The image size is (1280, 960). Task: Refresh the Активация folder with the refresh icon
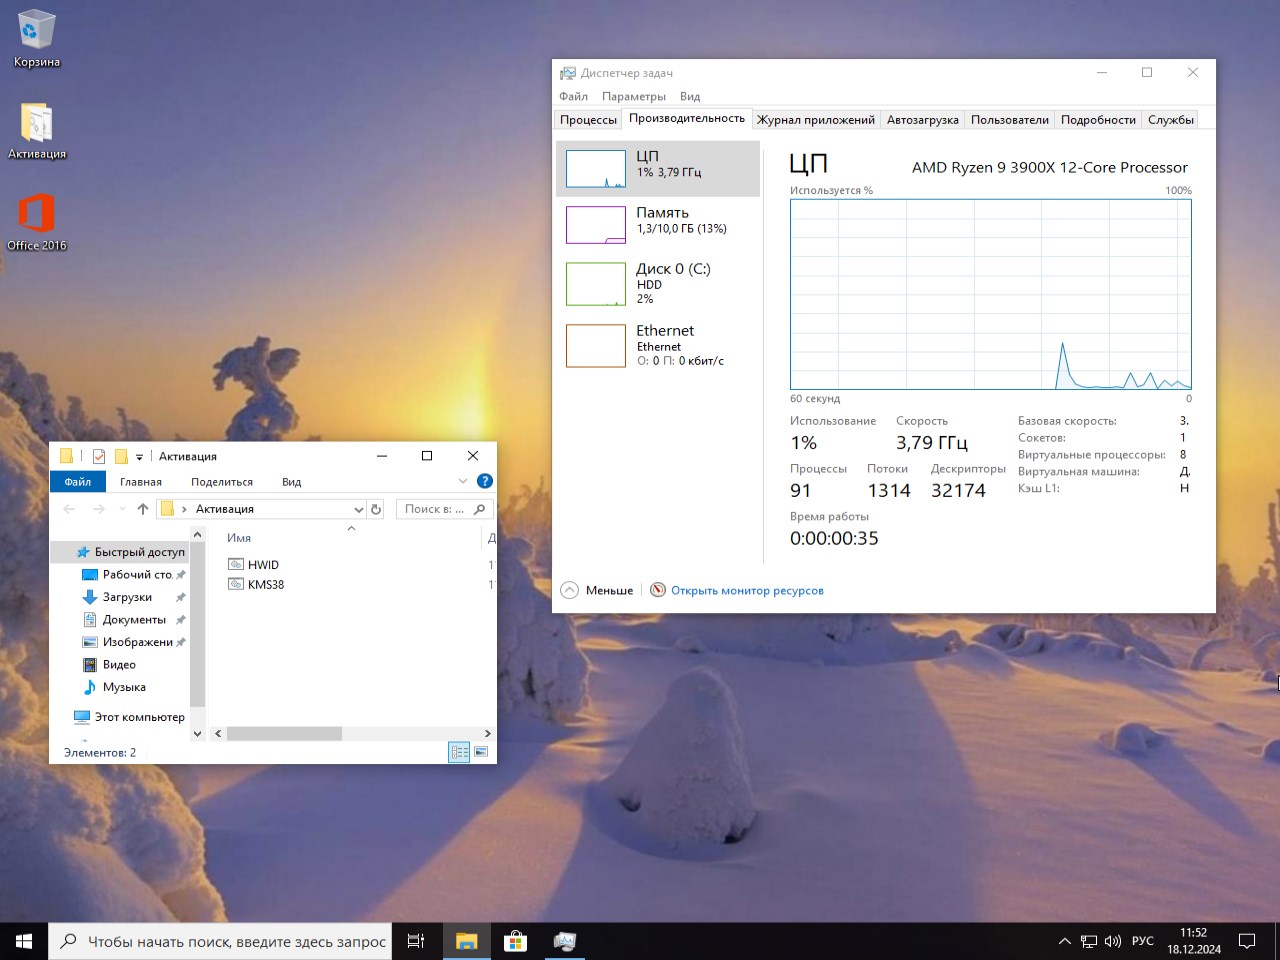(376, 508)
